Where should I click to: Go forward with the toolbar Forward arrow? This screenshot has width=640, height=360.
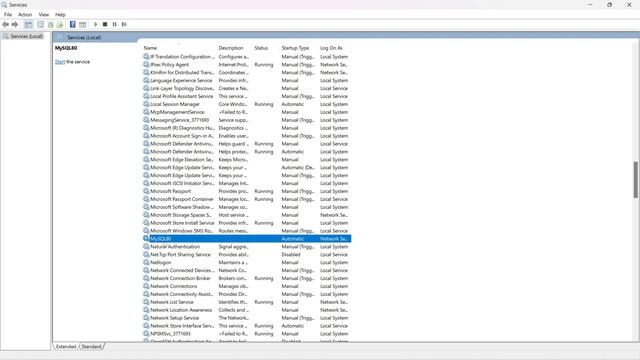pos(15,24)
